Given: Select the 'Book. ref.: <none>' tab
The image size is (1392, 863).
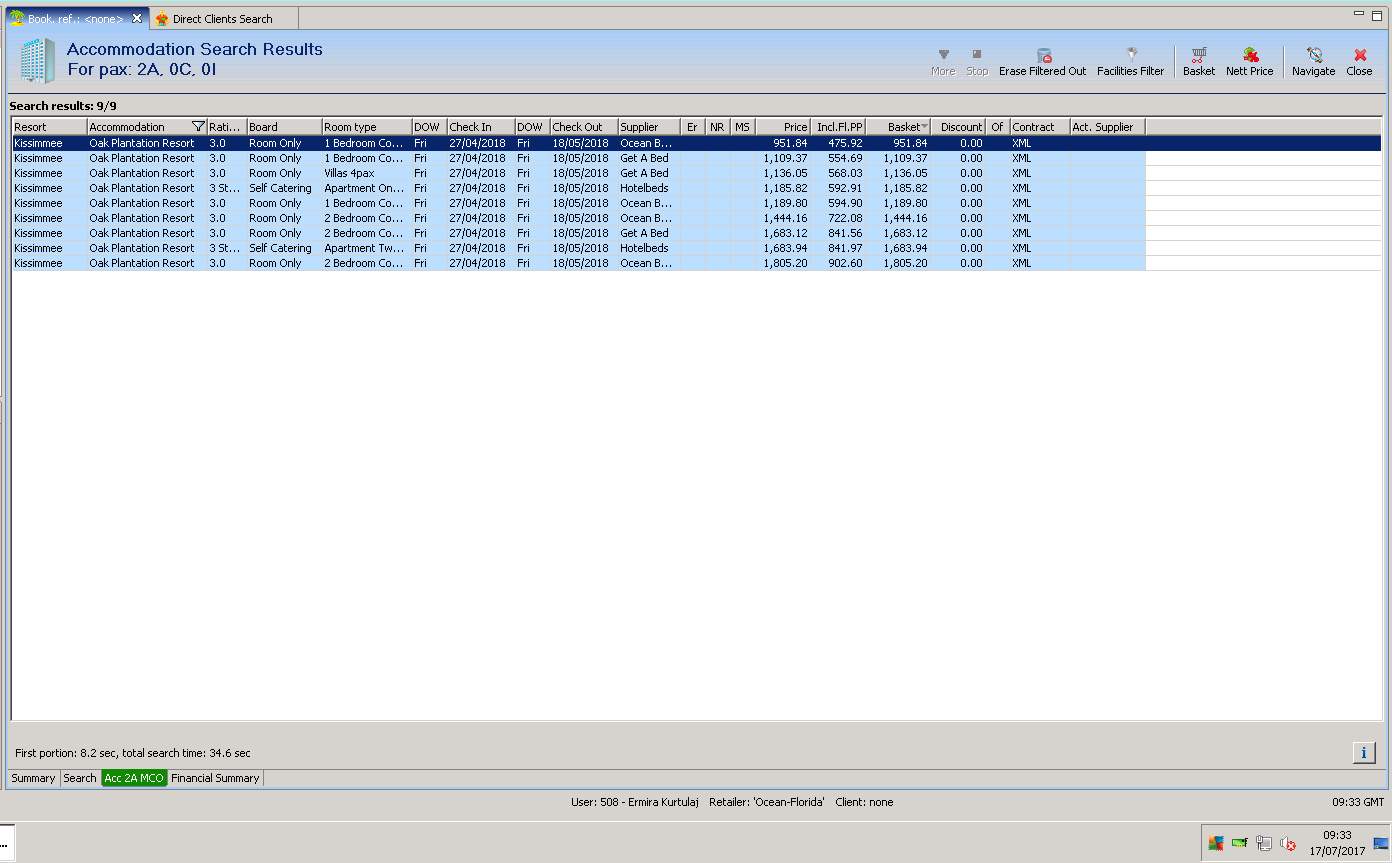Looking at the screenshot, I should coord(76,19).
